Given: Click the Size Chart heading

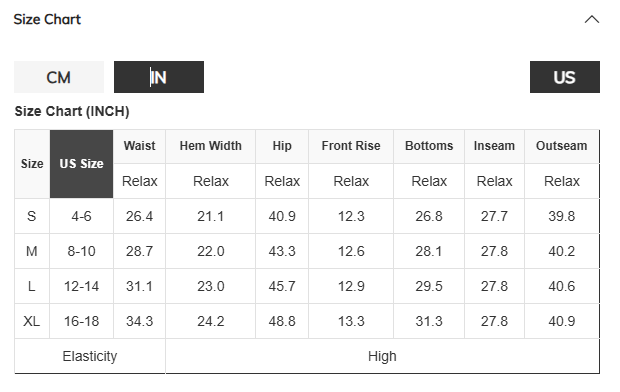Looking at the screenshot, I should tap(47, 19).
